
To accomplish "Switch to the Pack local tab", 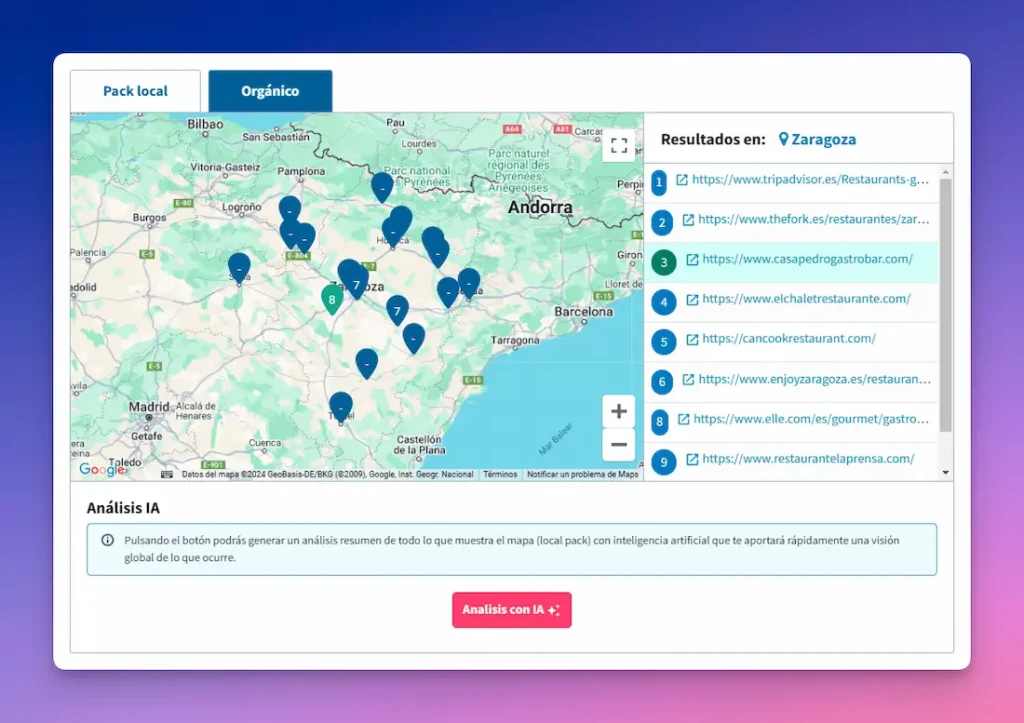I will (x=135, y=90).
